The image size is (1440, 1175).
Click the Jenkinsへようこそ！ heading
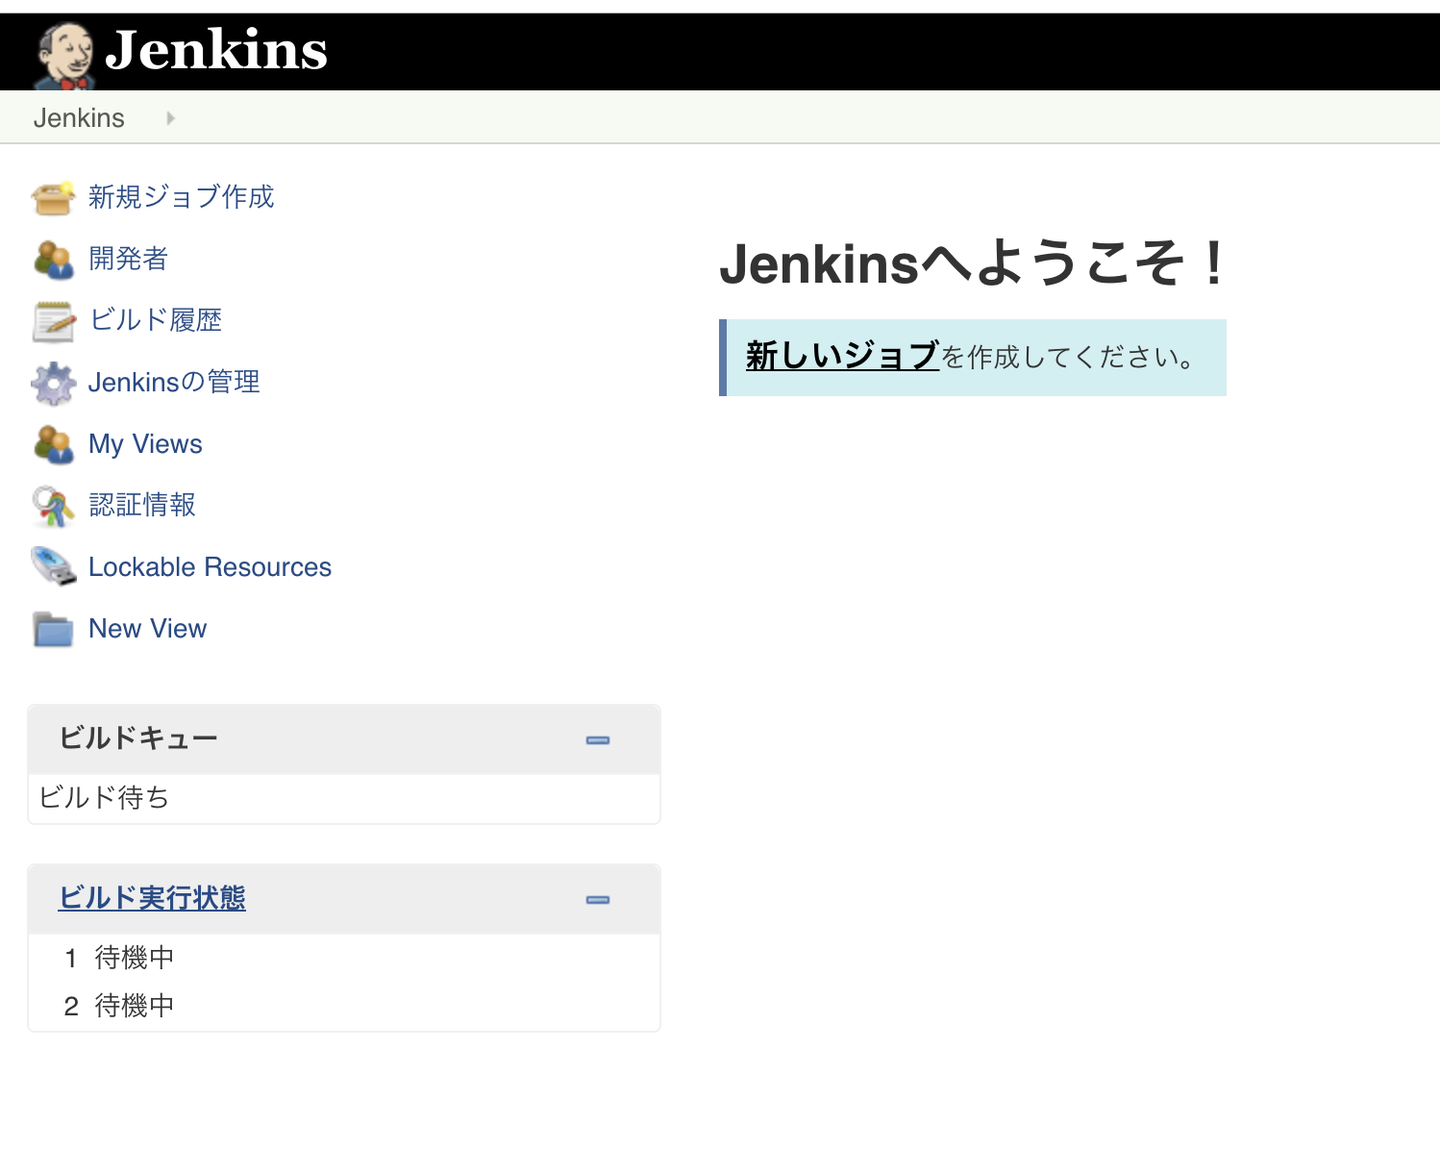[973, 264]
